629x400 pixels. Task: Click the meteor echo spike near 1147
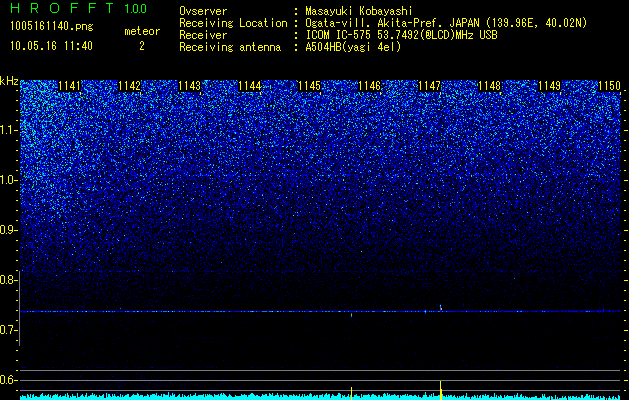440,308
